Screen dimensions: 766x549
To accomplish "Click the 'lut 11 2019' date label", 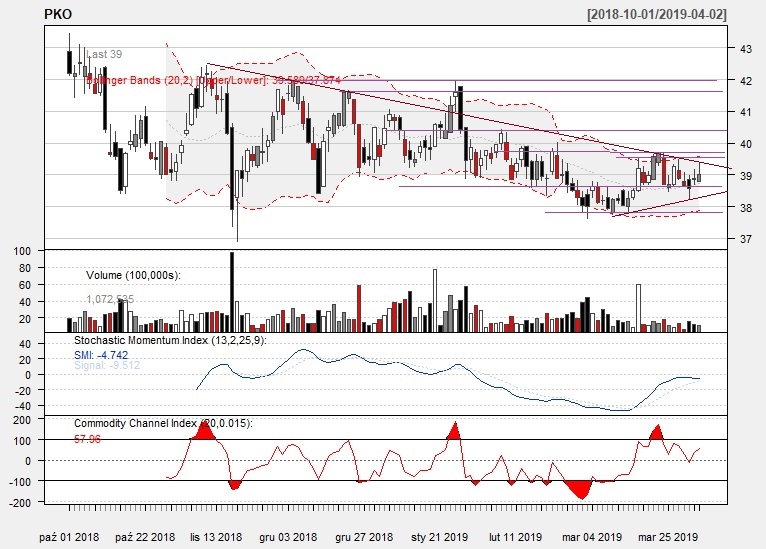I will pyautogui.click(x=515, y=537).
